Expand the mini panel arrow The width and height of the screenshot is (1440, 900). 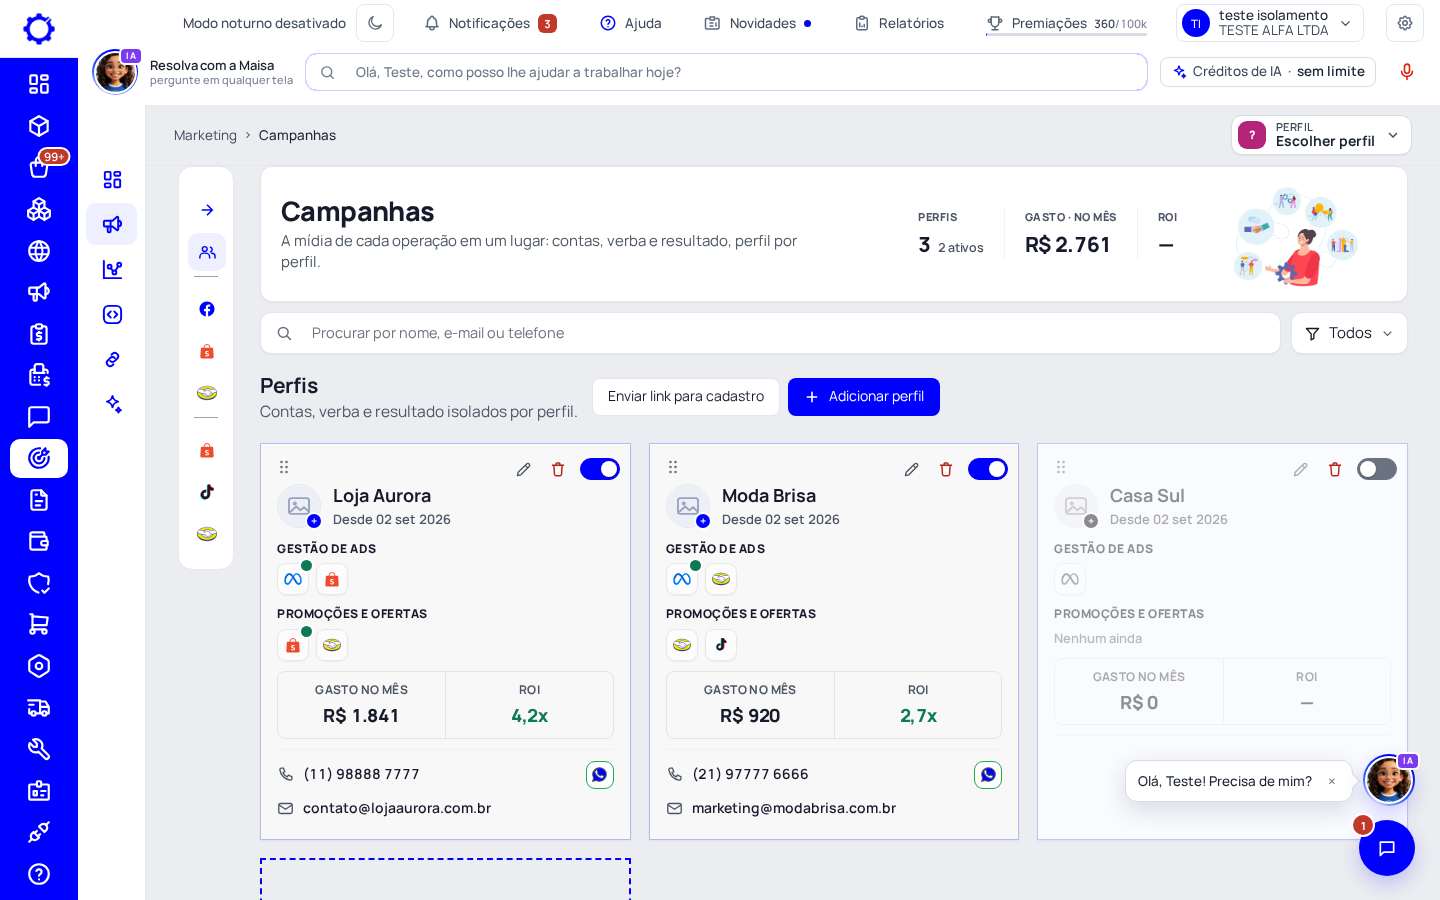pyautogui.click(x=207, y=210)
